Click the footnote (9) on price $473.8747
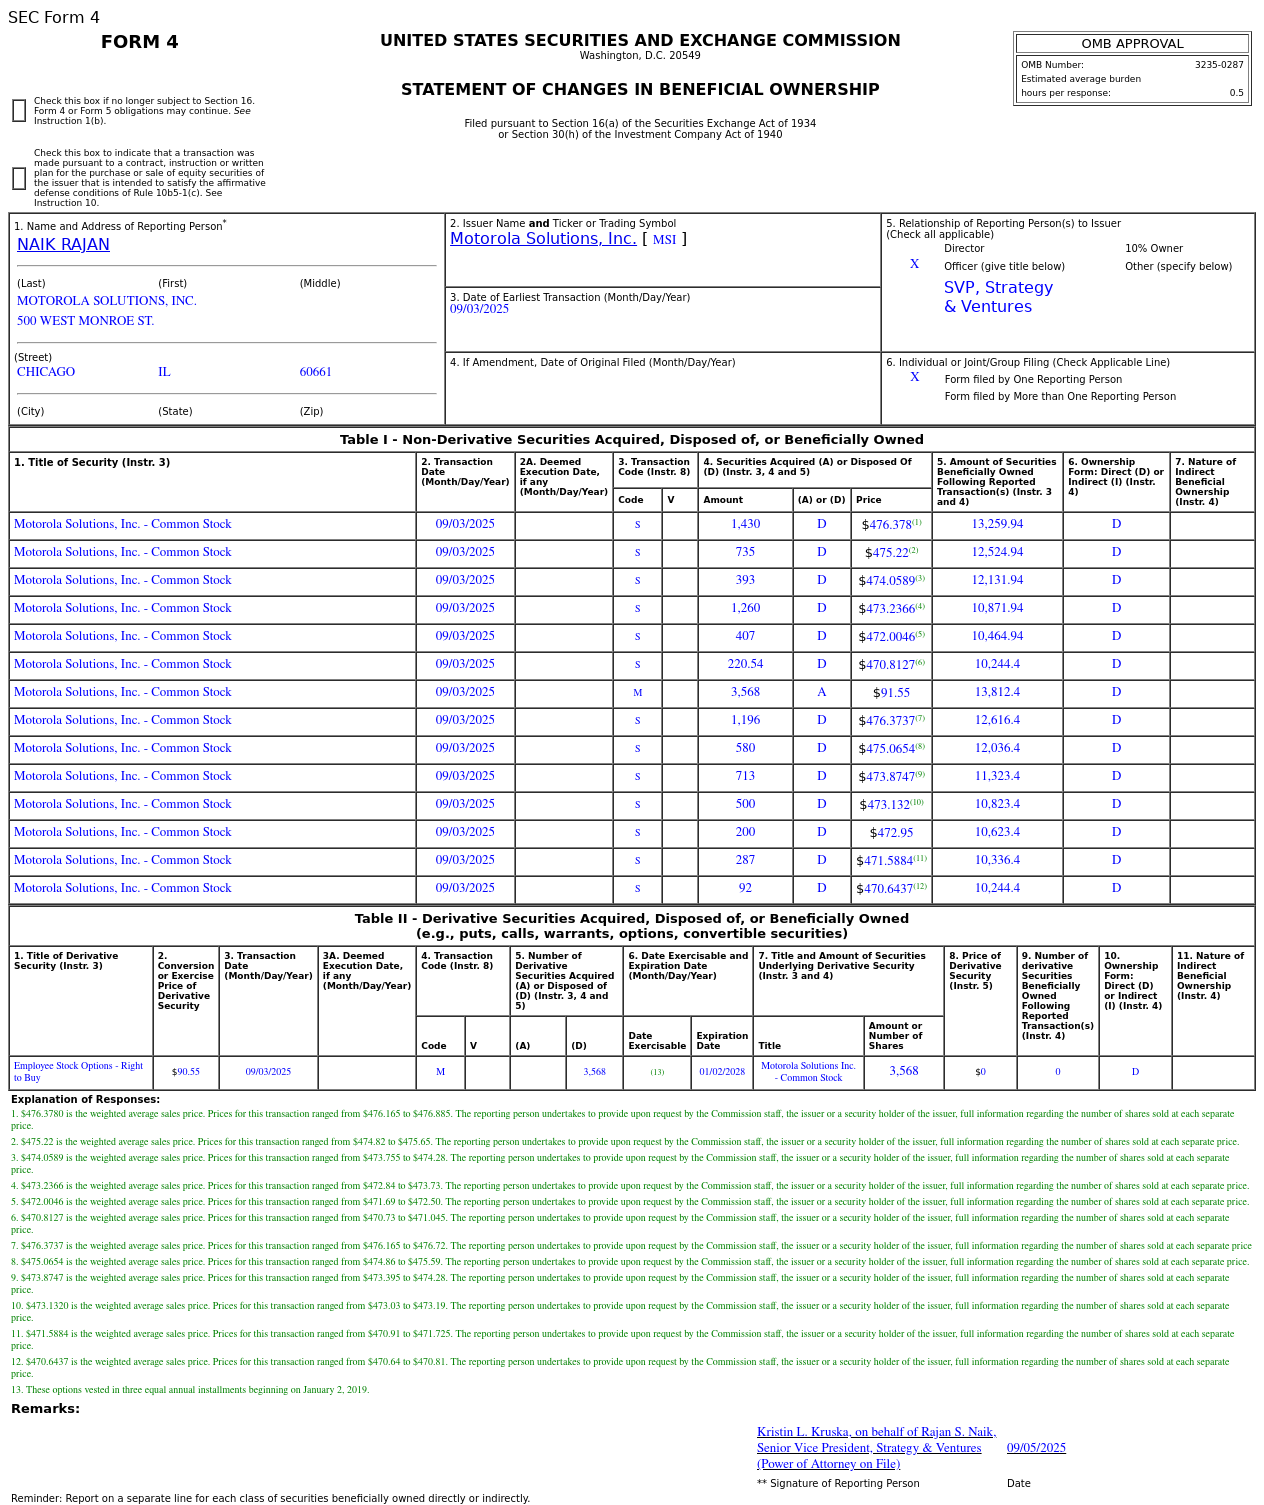The image size is (1264, 1505). point(920,774)
